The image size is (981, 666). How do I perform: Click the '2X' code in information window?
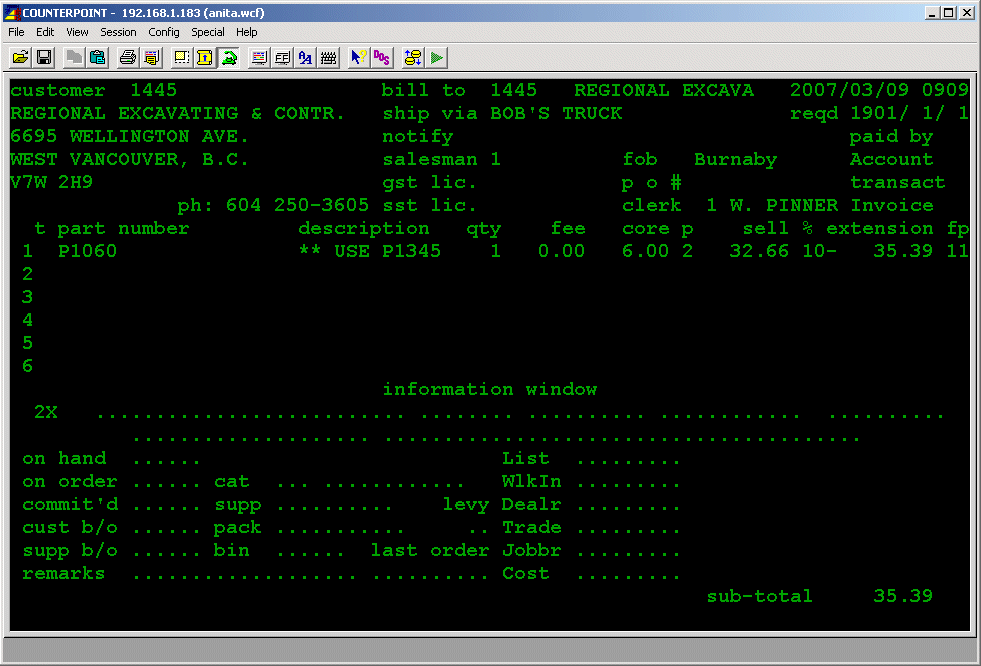(x=46, y=412)
